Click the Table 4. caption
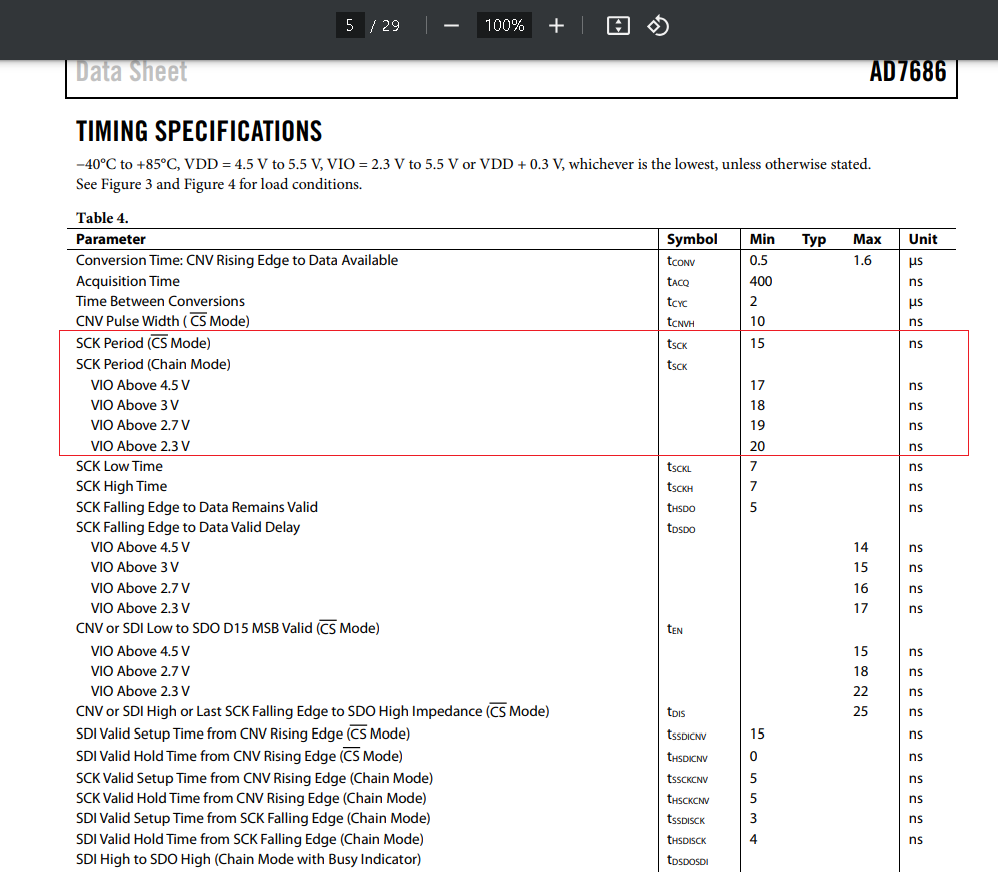This screenshot has height=872, width=998. tap(102, 218)
